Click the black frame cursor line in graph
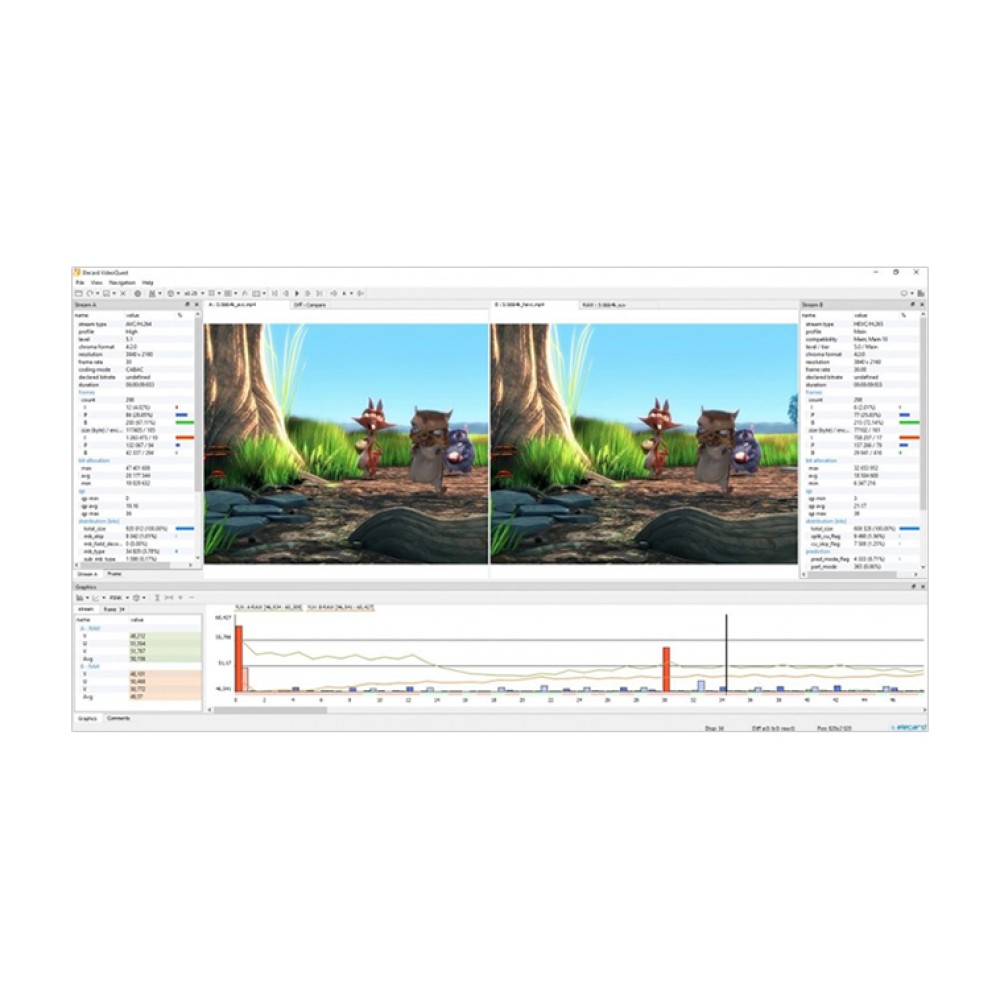1000x1000 pixels. [x=726, y=654]
